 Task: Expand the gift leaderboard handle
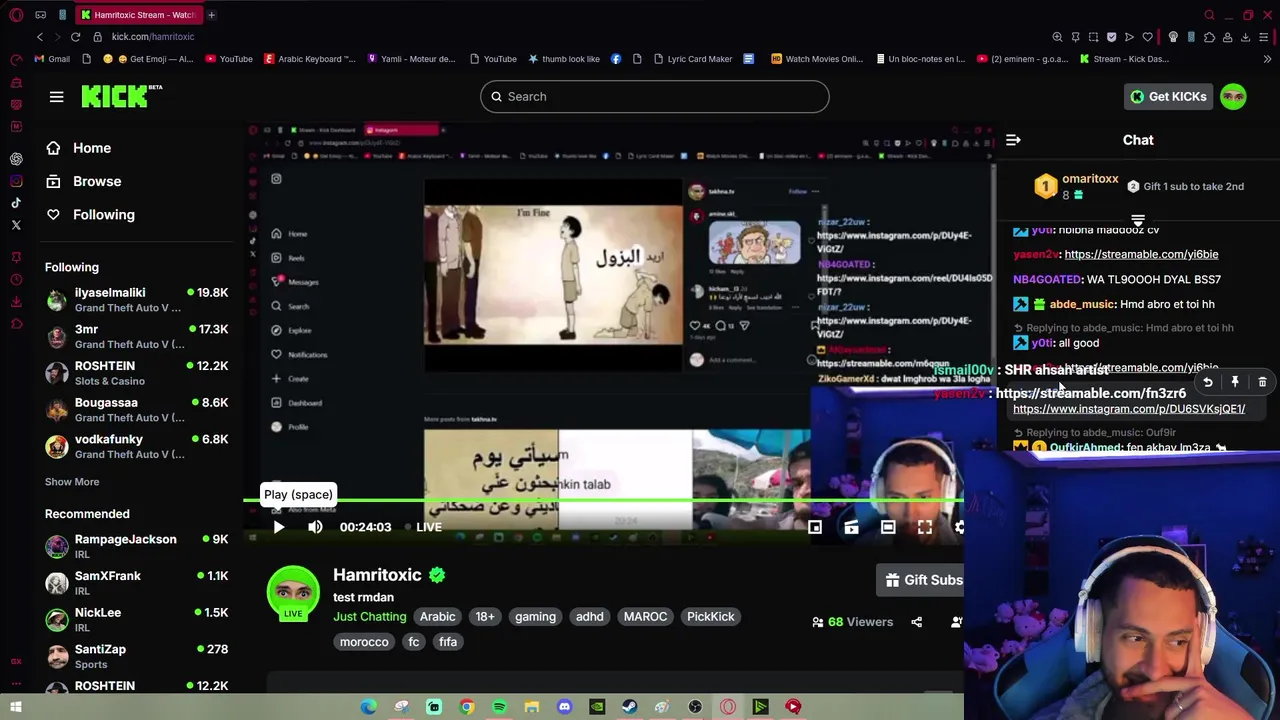(1138, 219)
